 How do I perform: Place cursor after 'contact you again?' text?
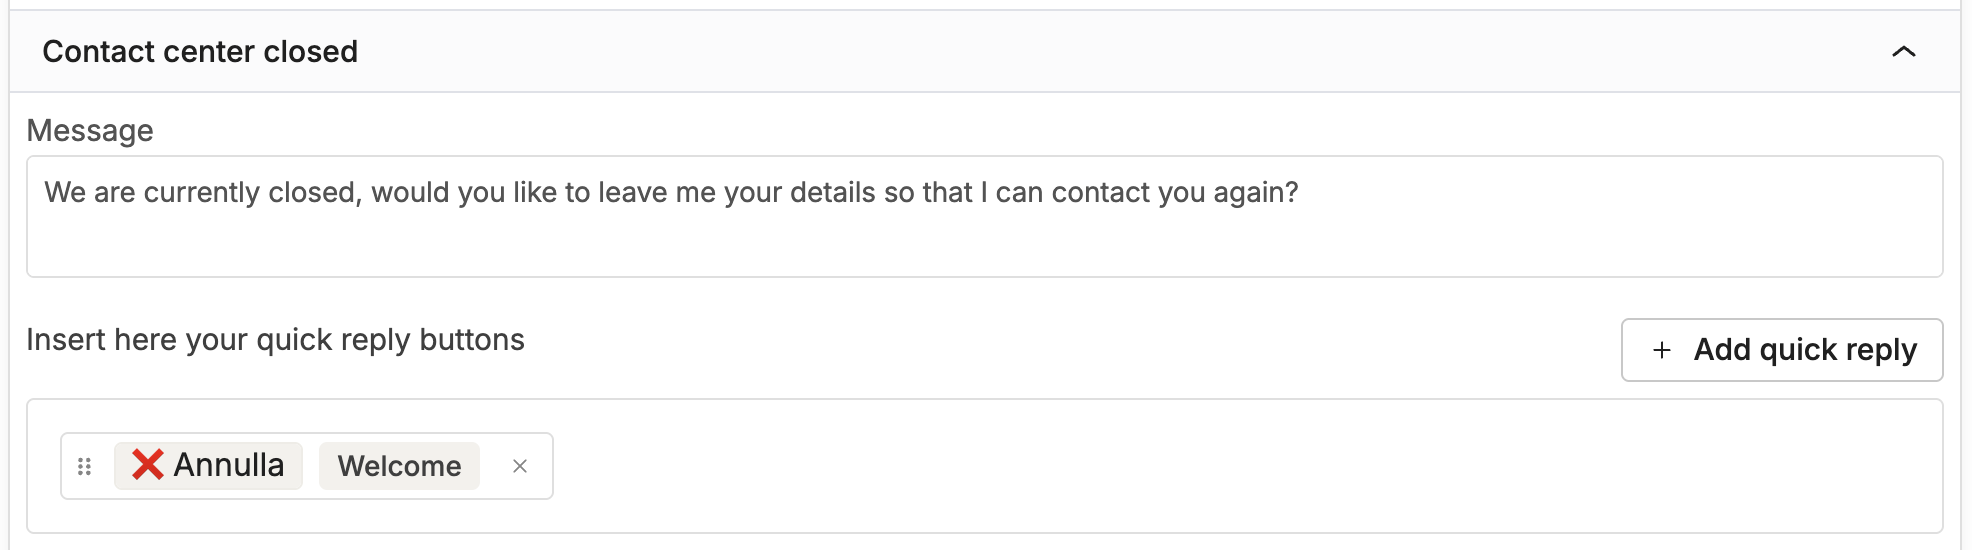pos(1300,192)
